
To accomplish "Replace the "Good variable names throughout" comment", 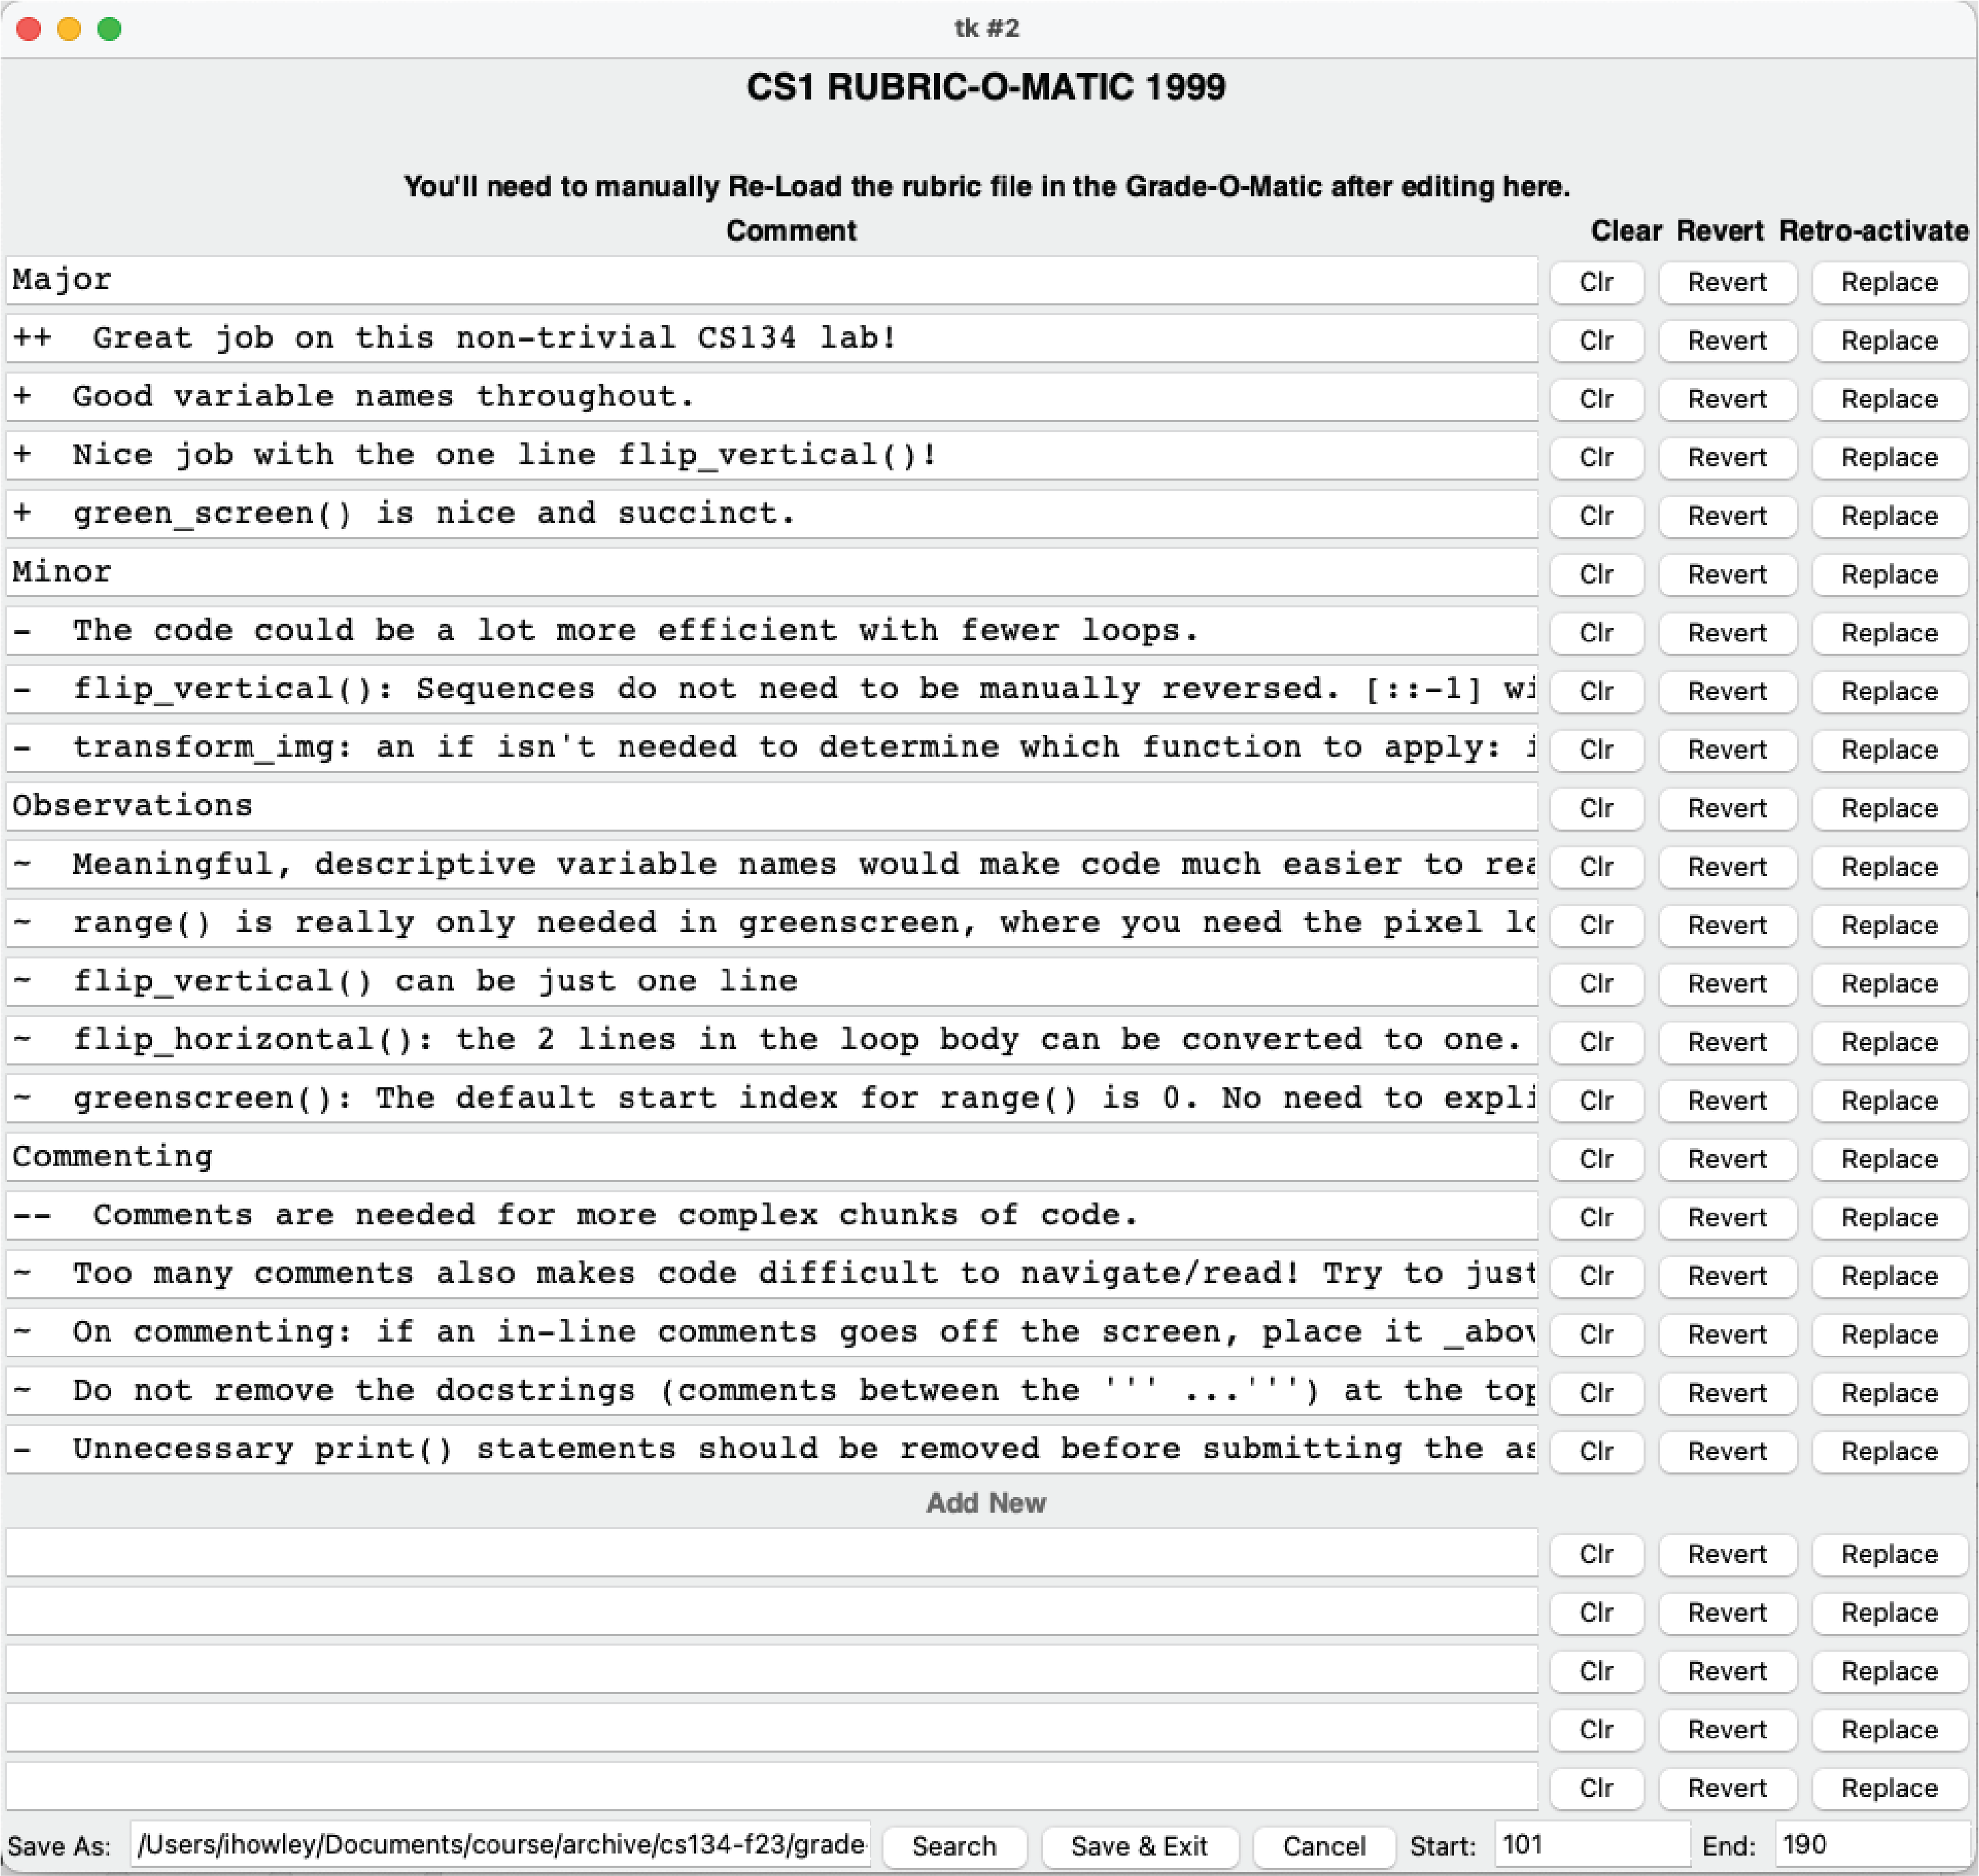I will [x=1890, y=398].
